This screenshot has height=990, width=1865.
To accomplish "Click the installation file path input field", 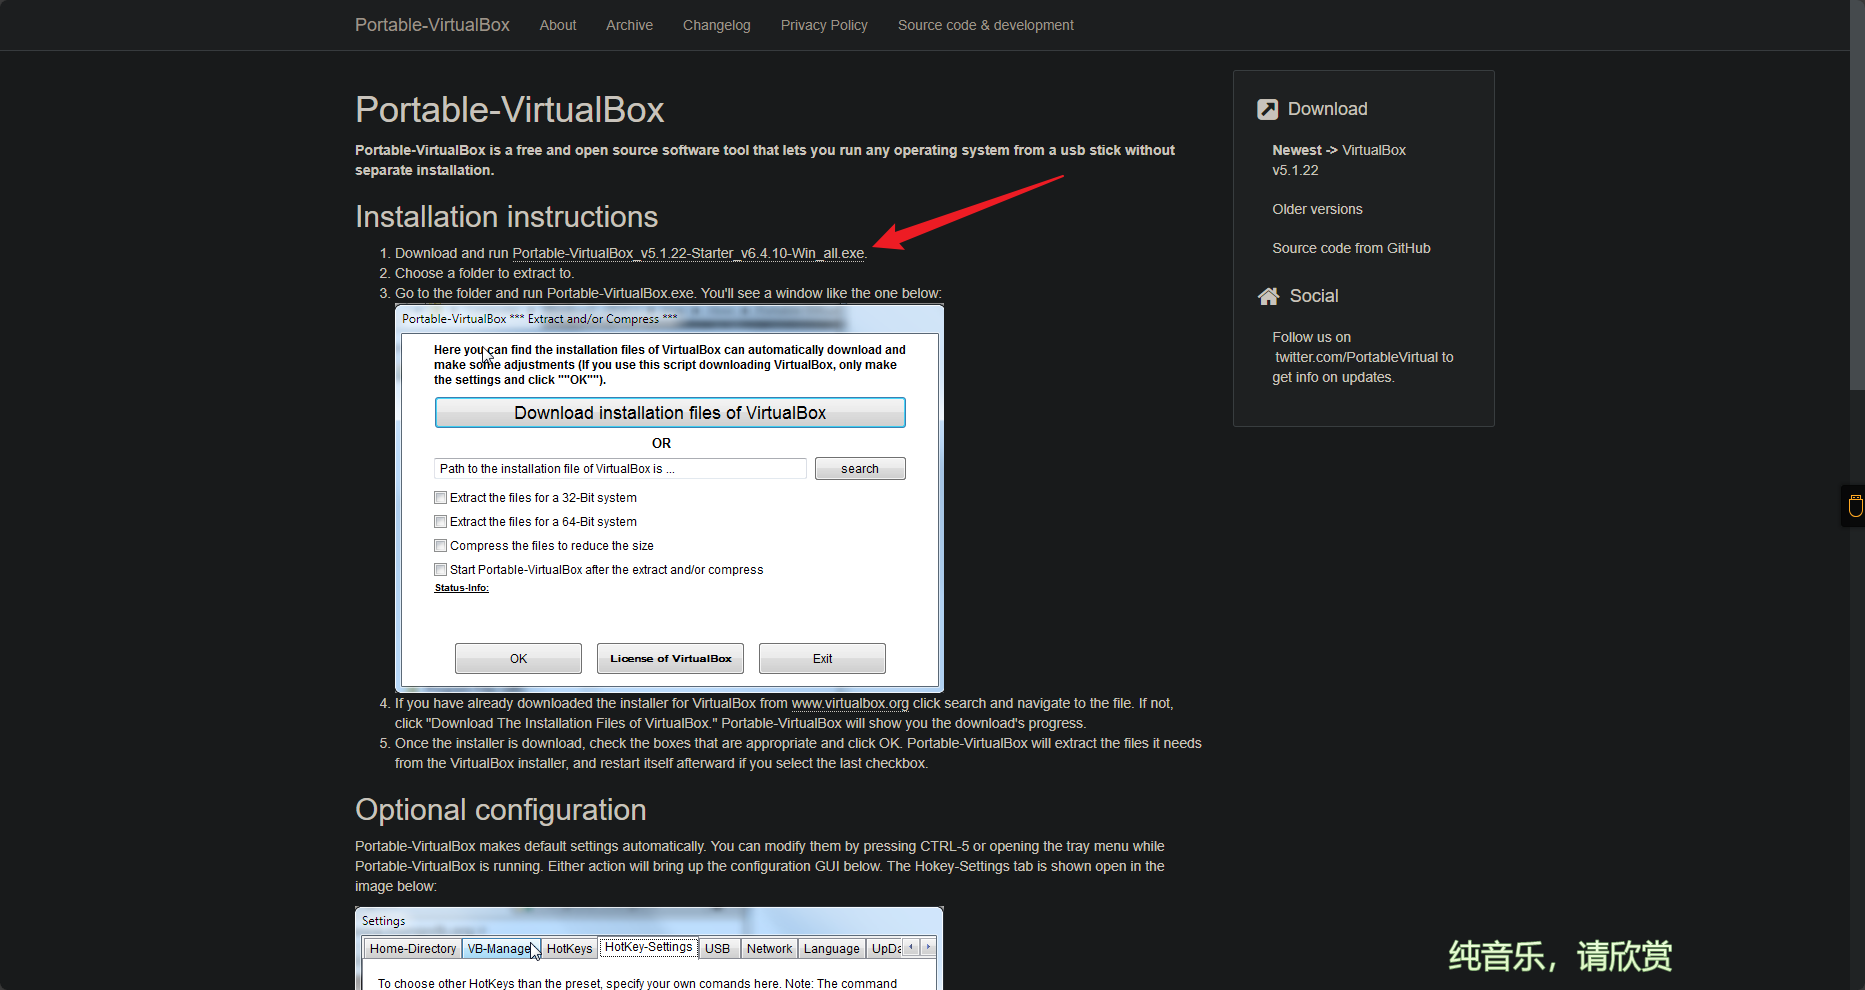I will pos(620,469).
